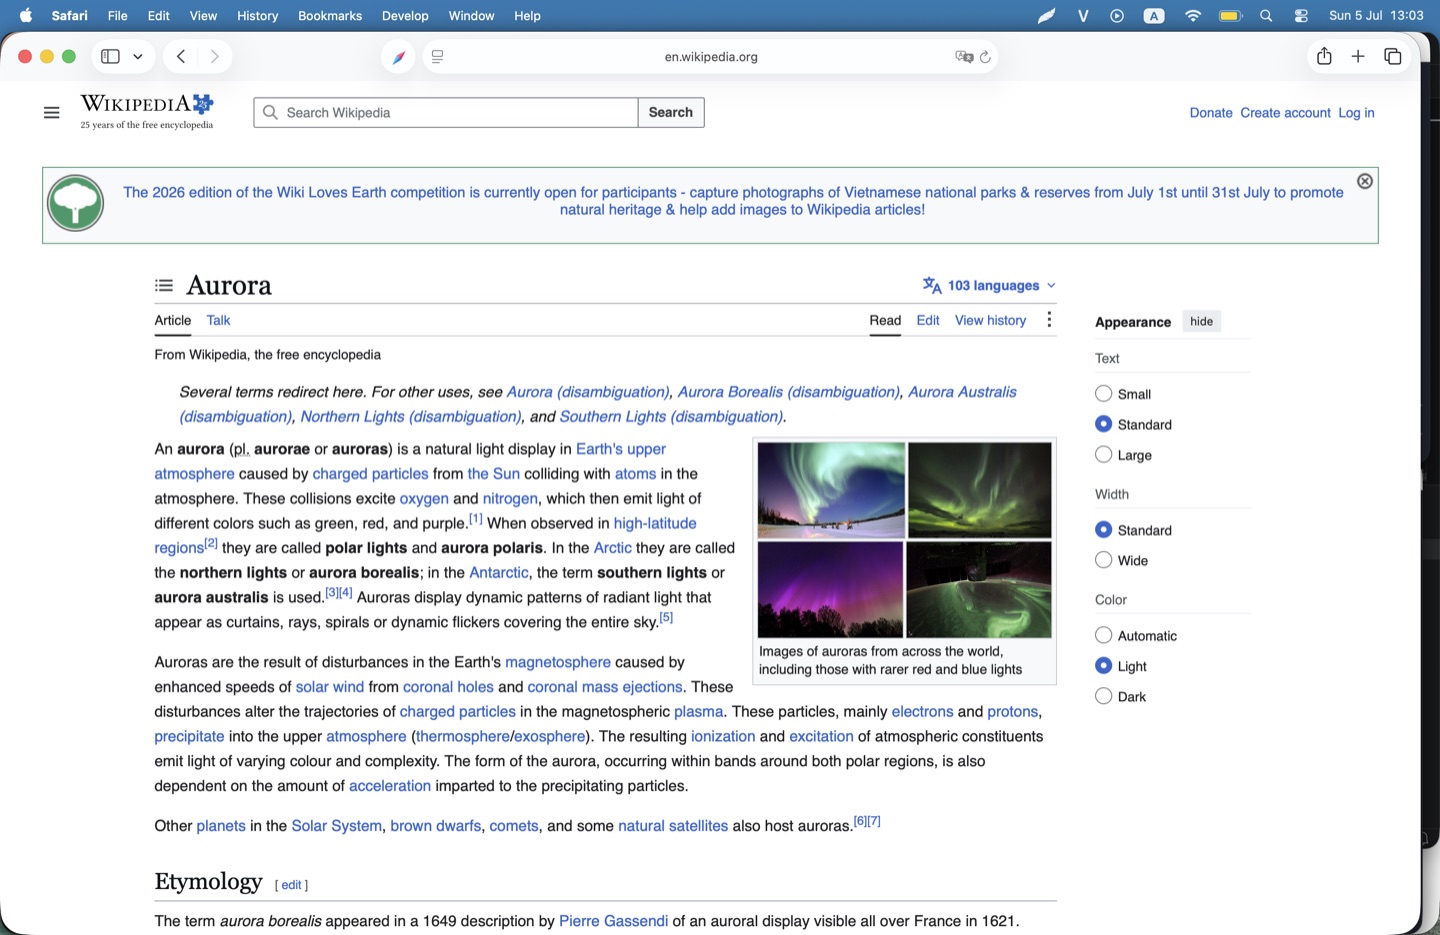The height and width of the screenshot is (935, 1440).
Task: Select Light color mode
Action: pyautogui.click(x=1103, y=666)
